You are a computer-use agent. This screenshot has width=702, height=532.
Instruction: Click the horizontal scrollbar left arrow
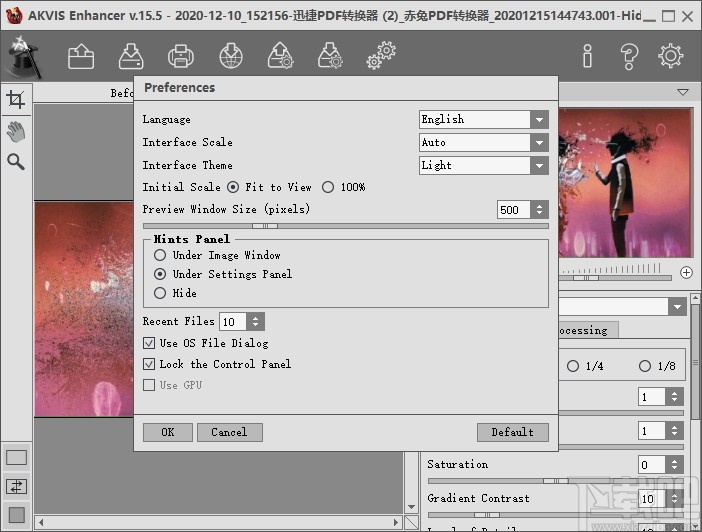click(x=41, y=522)
